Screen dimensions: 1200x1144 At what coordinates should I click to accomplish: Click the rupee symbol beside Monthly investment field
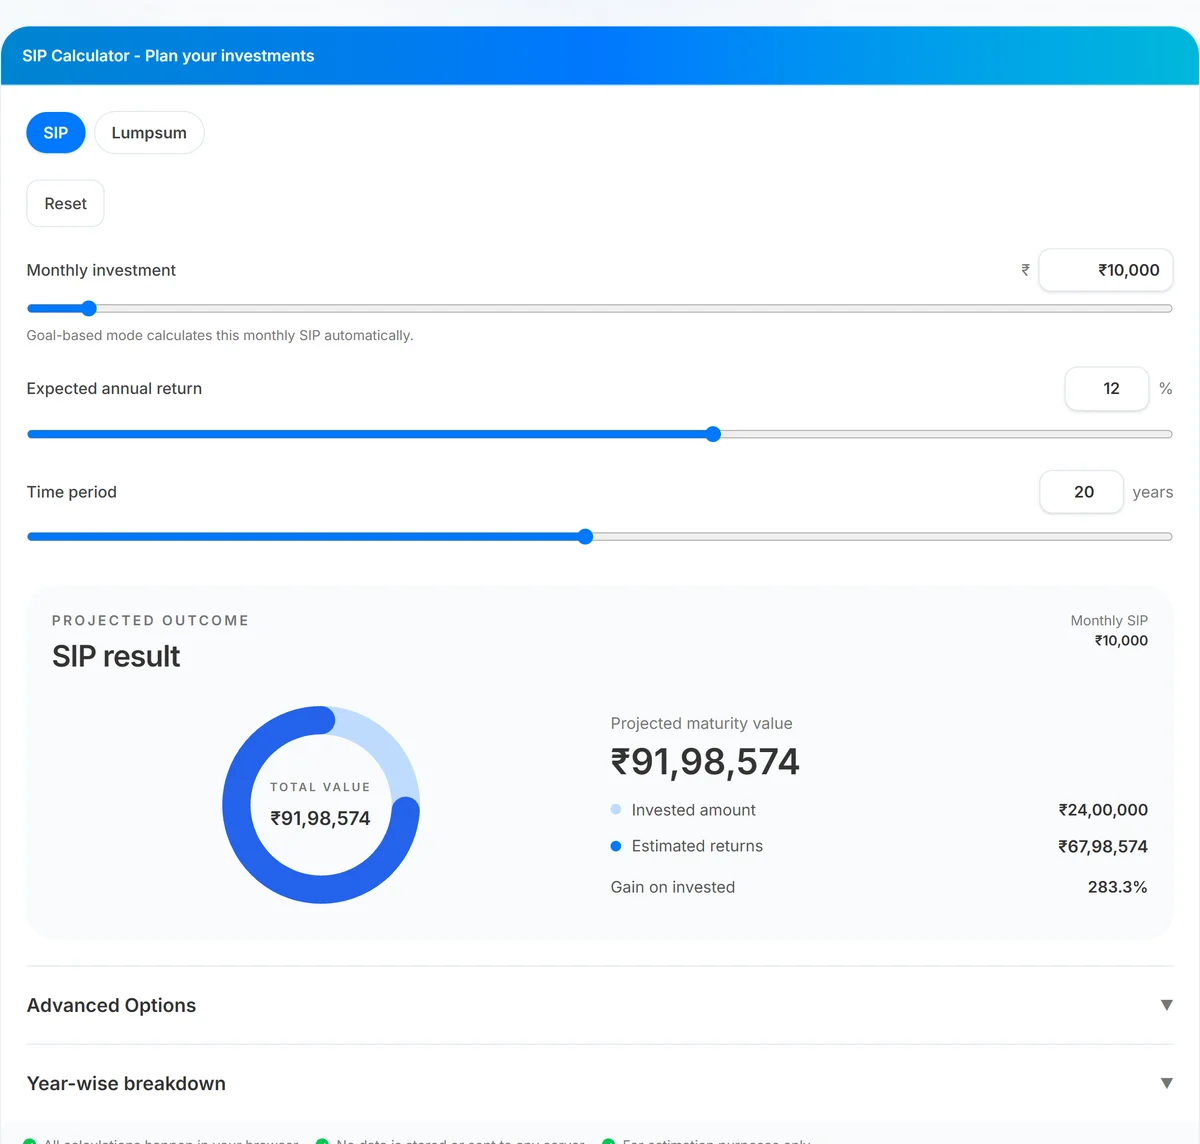1025,270
